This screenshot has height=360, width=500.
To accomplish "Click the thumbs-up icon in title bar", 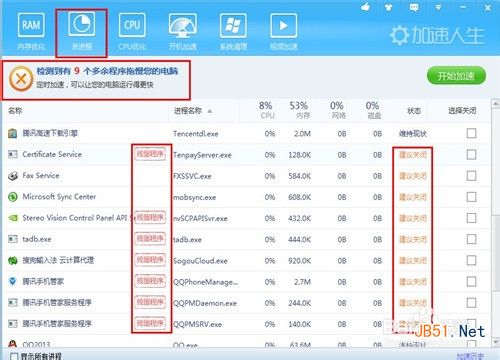I will 366,7.
